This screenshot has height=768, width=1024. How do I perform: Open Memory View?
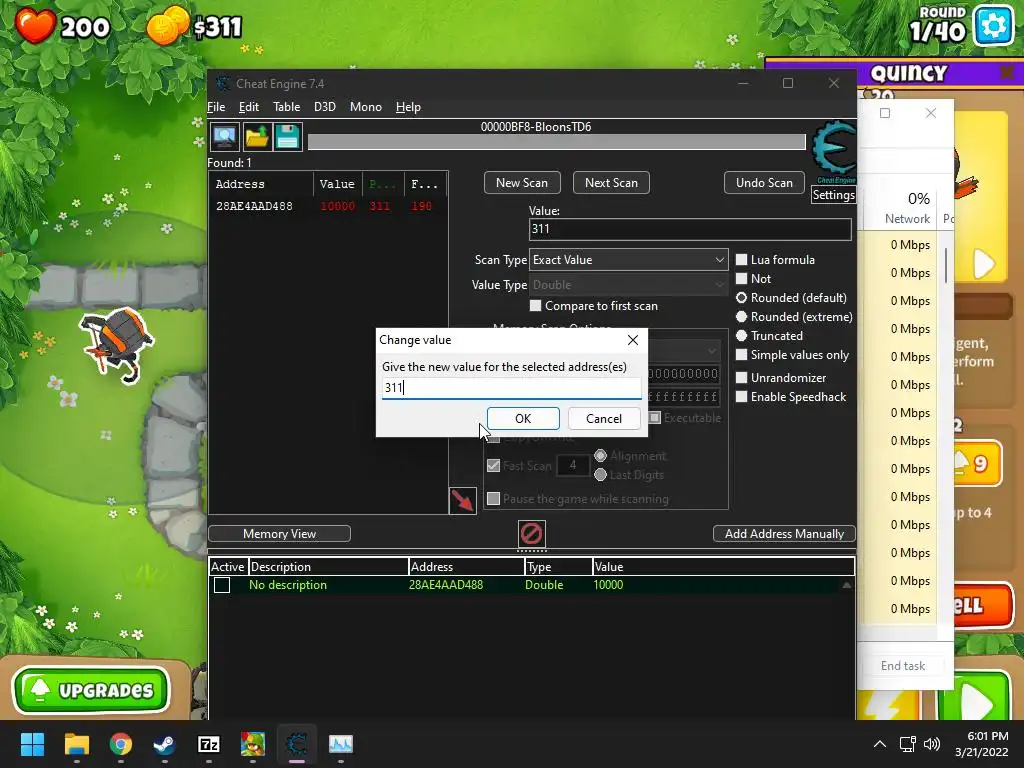pyautogui.click(x=280, y=534)
